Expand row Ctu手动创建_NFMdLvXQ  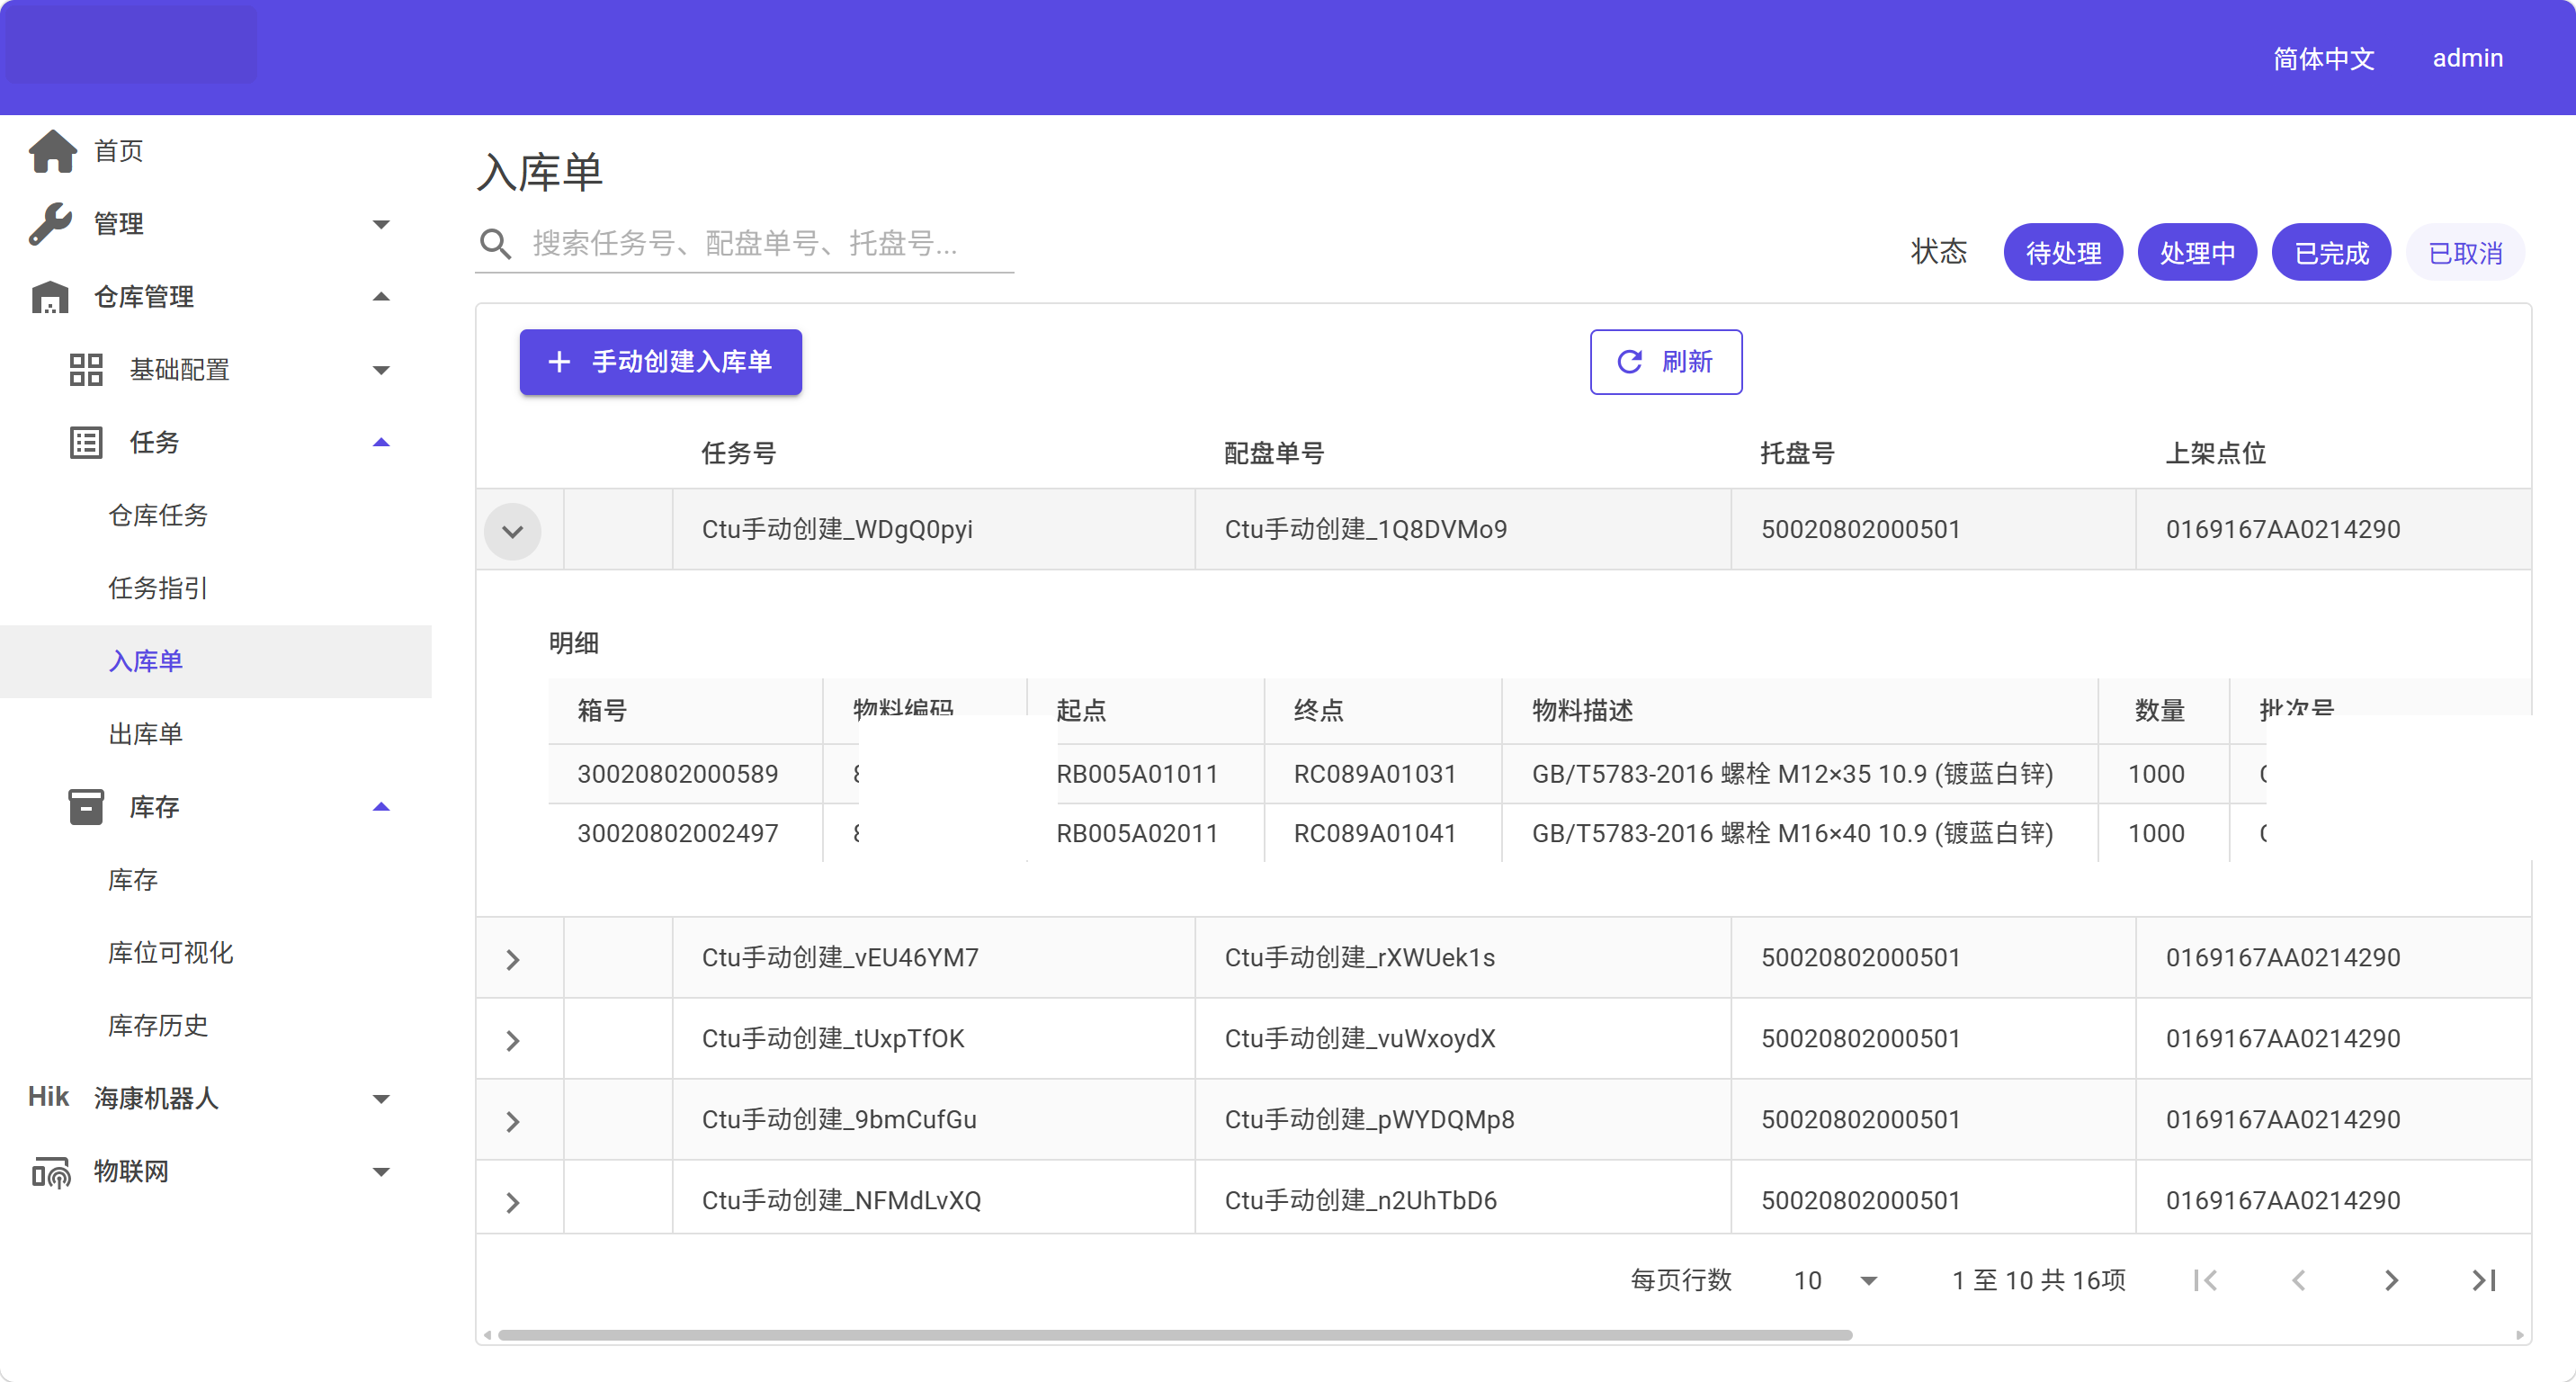[513, 1203]
